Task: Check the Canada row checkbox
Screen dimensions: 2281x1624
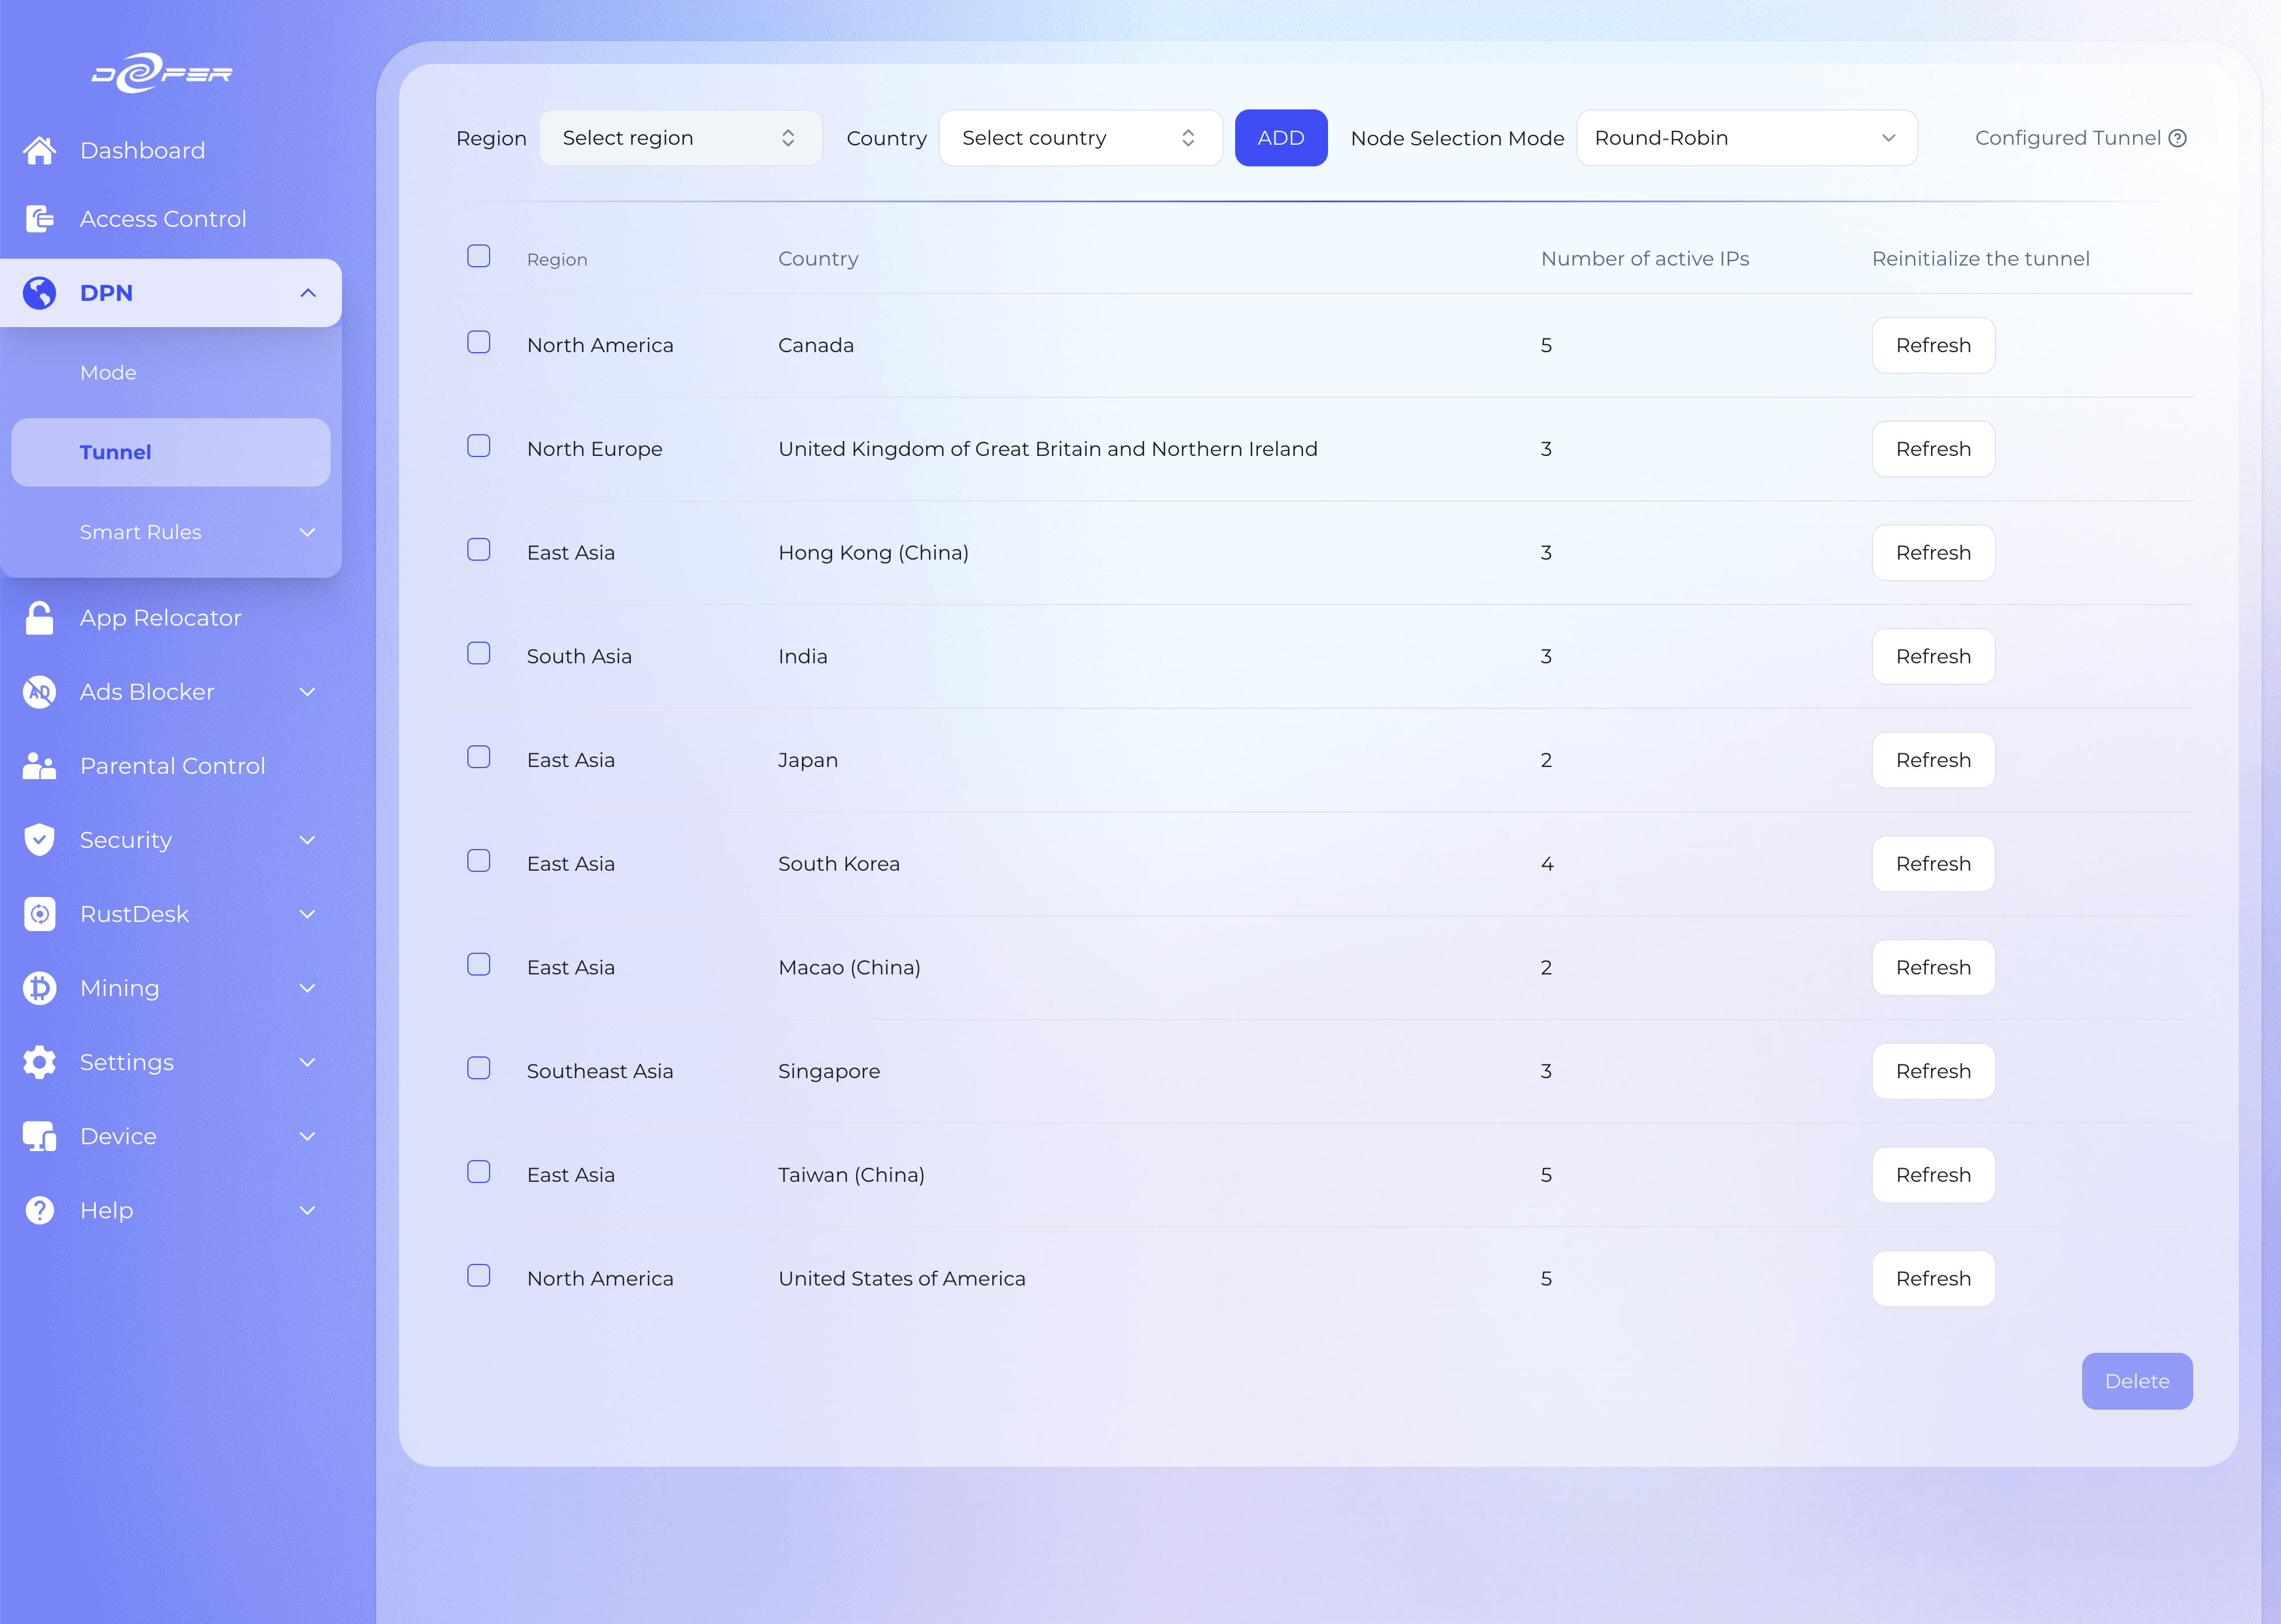Action: pos(479,342)
